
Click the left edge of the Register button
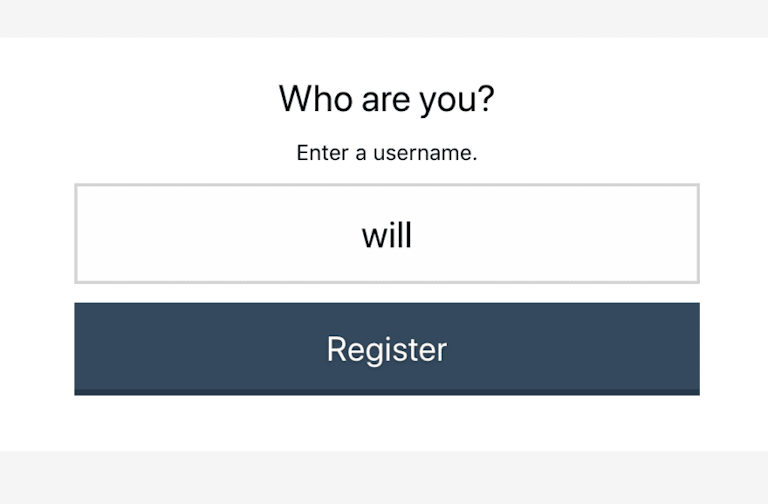(86, 349)
